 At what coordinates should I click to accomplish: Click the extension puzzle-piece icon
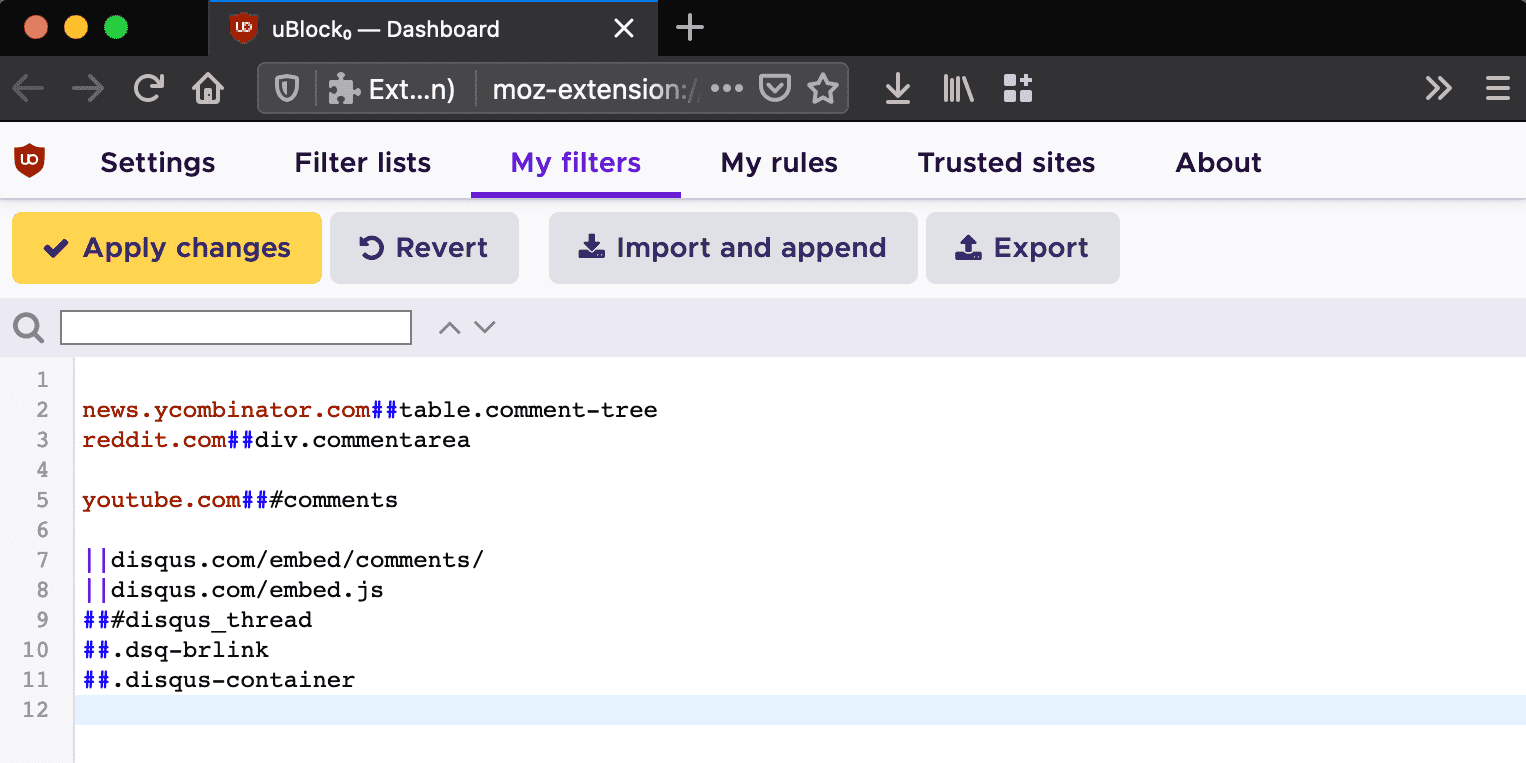(344, 87)
